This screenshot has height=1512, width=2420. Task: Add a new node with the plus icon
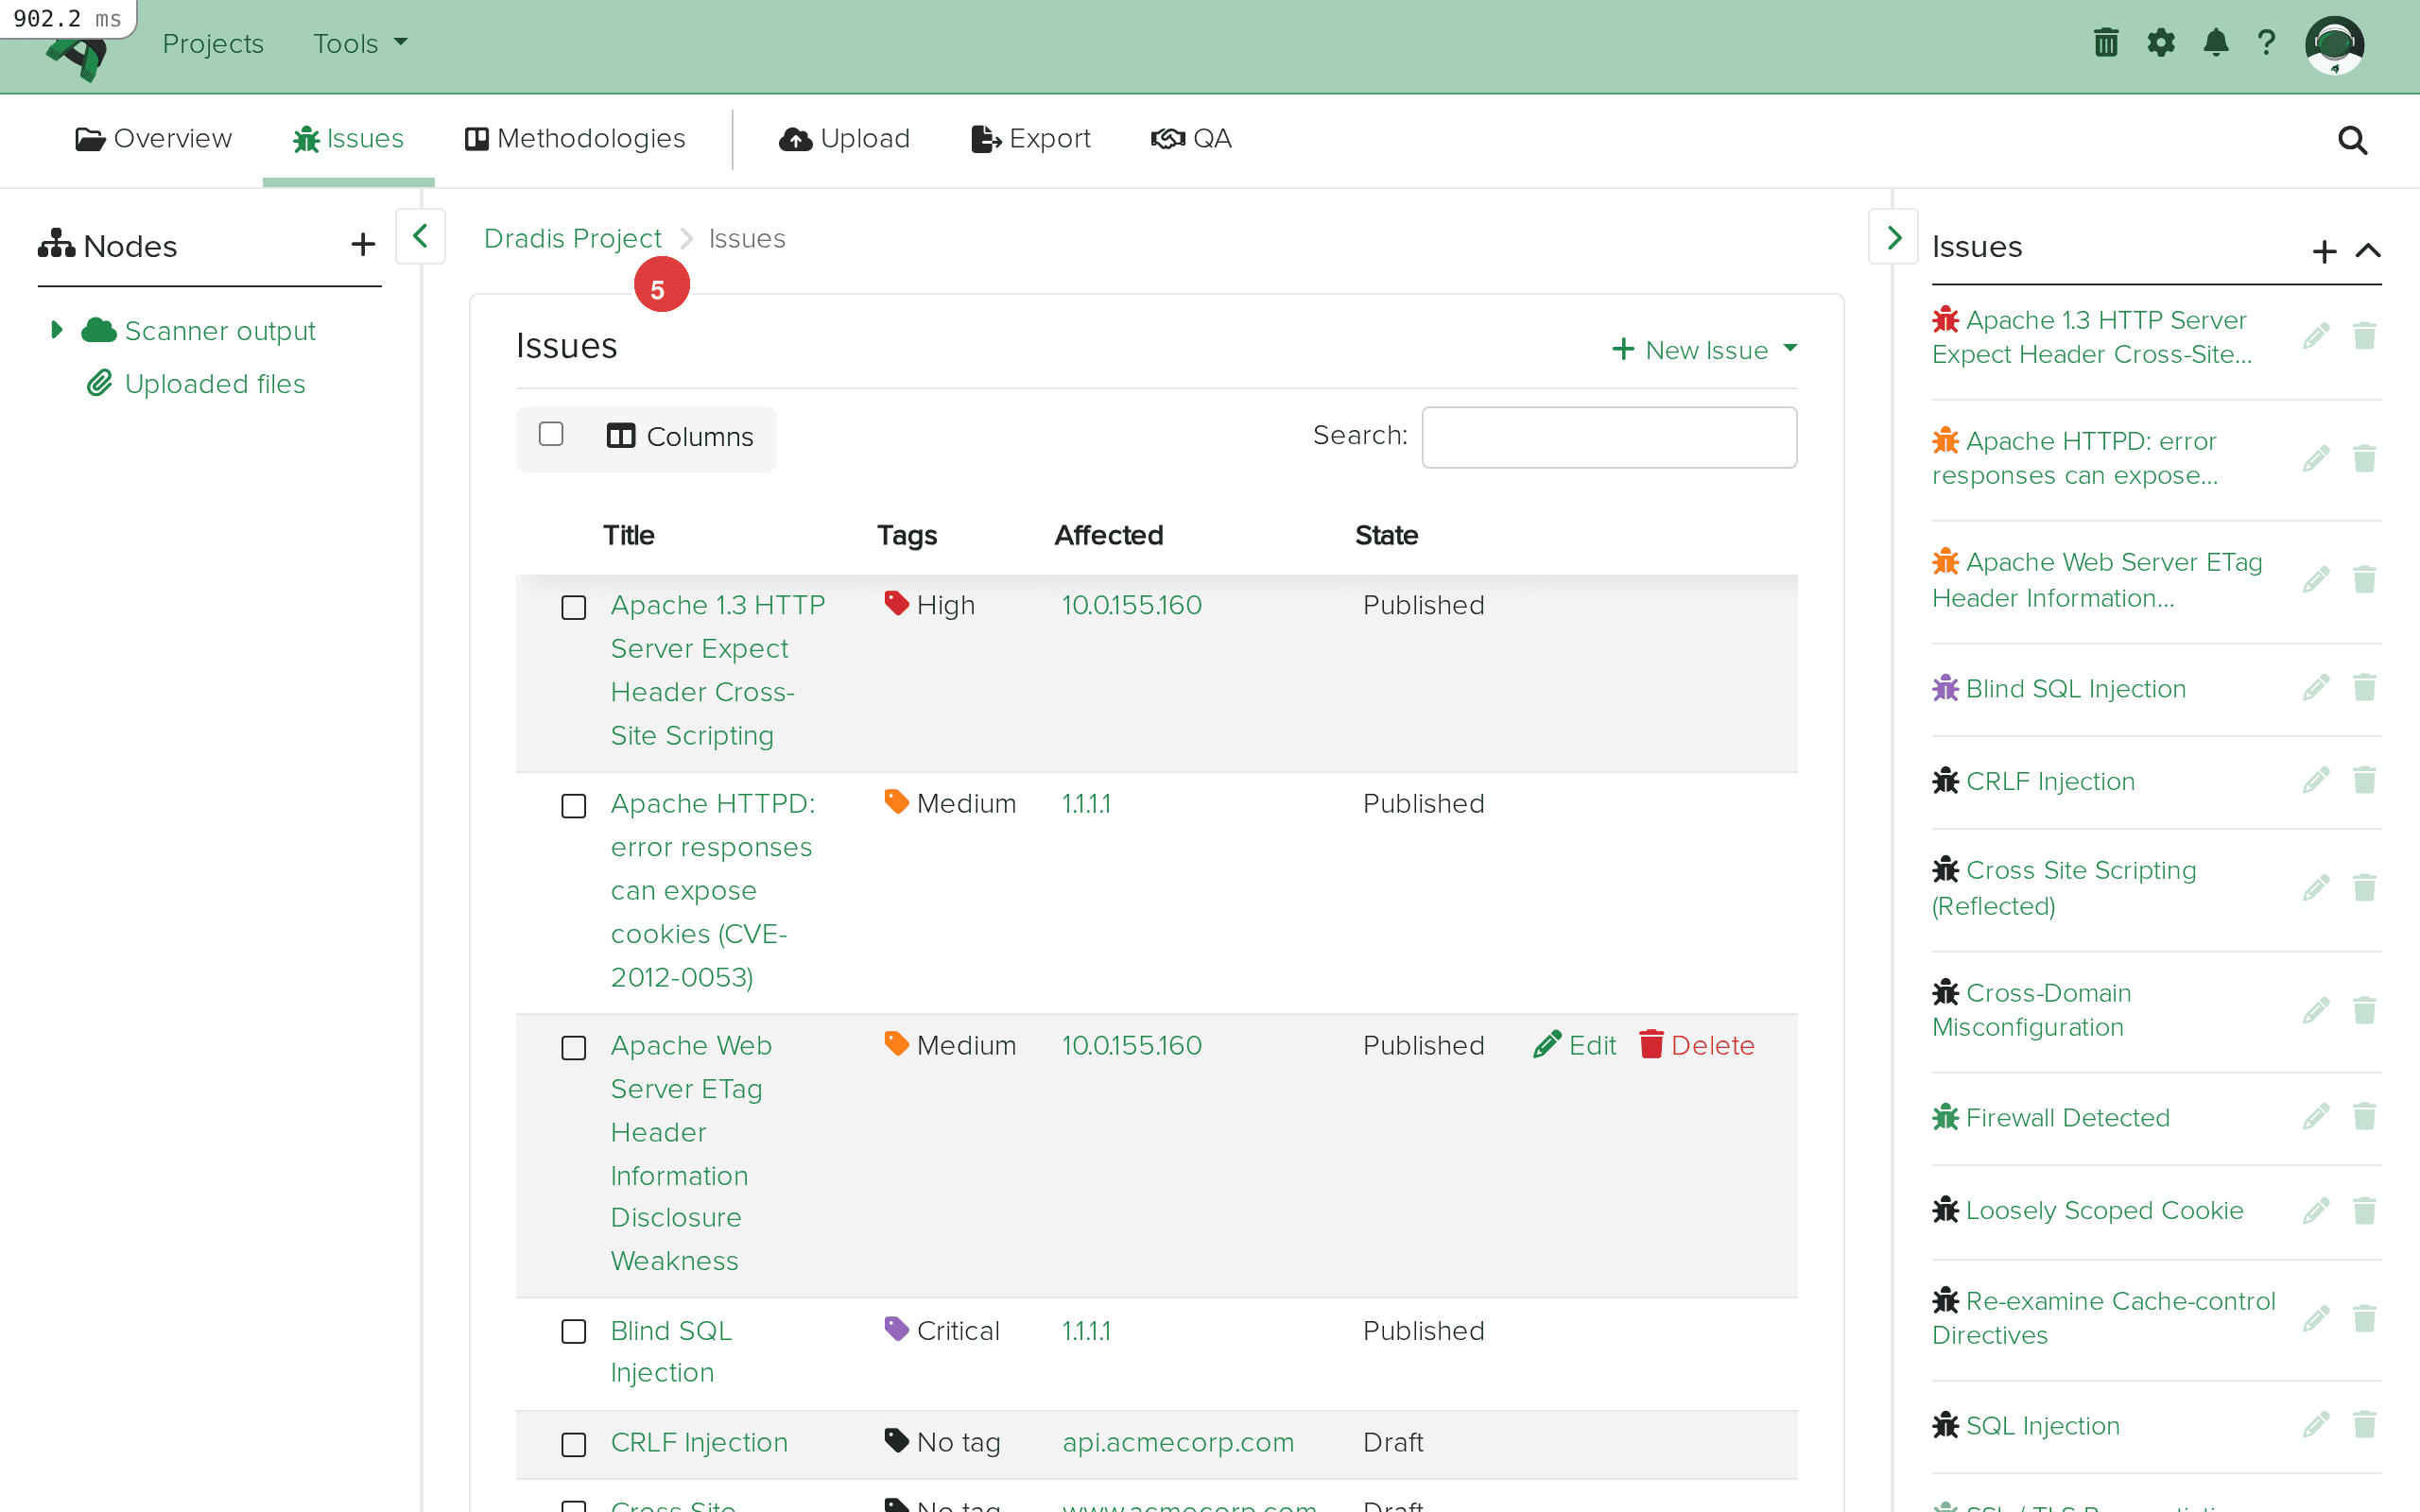[x=362, y=243]
